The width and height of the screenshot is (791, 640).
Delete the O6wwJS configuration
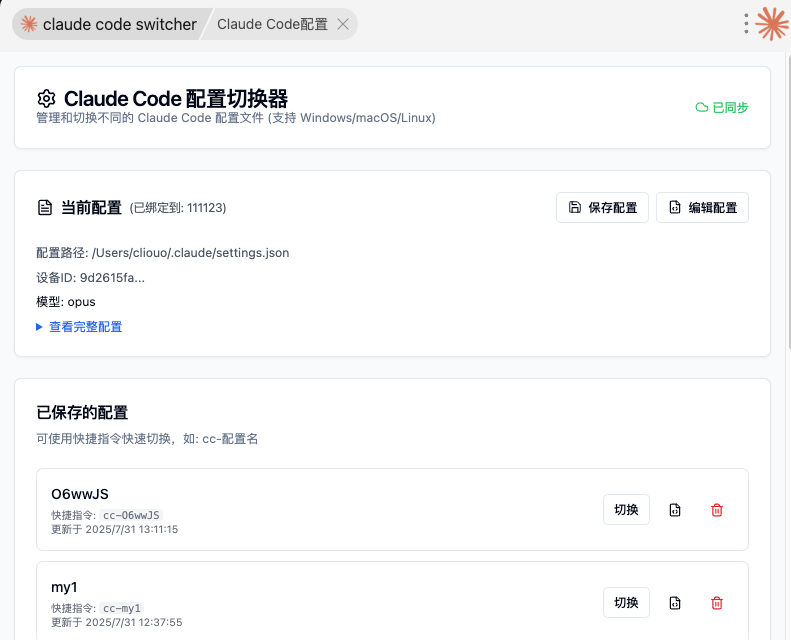(x=717, y=510)
